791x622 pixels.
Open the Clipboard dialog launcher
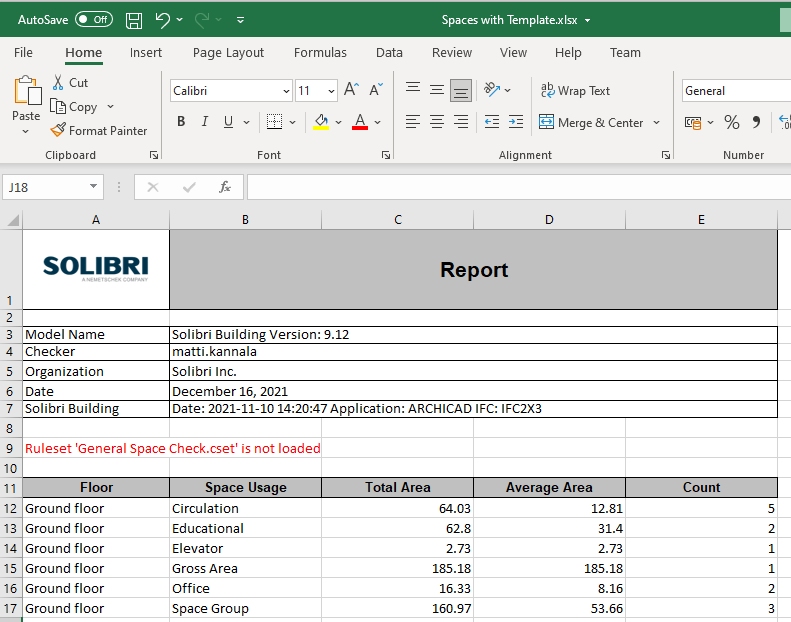(154, 155)
